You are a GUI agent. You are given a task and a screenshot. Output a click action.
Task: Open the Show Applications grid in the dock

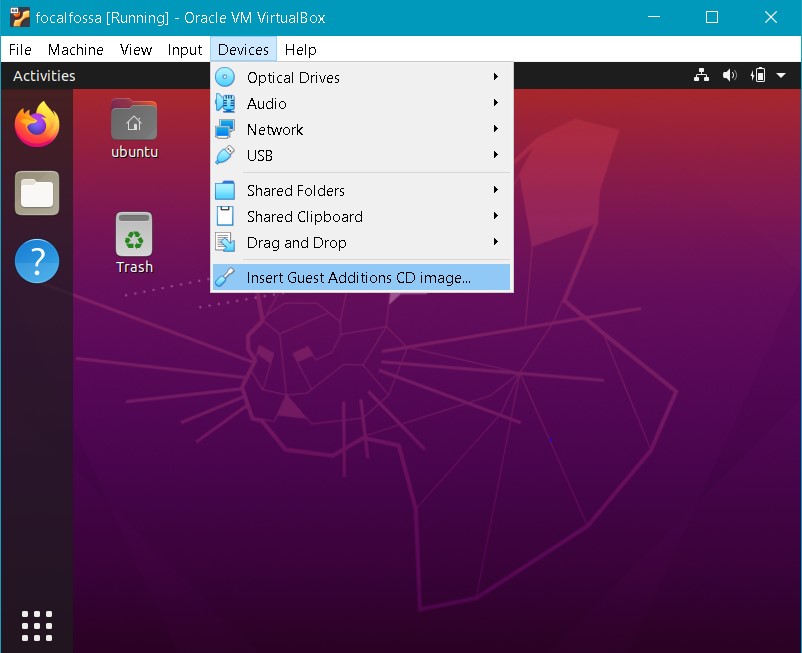click(x=36, y=625)
